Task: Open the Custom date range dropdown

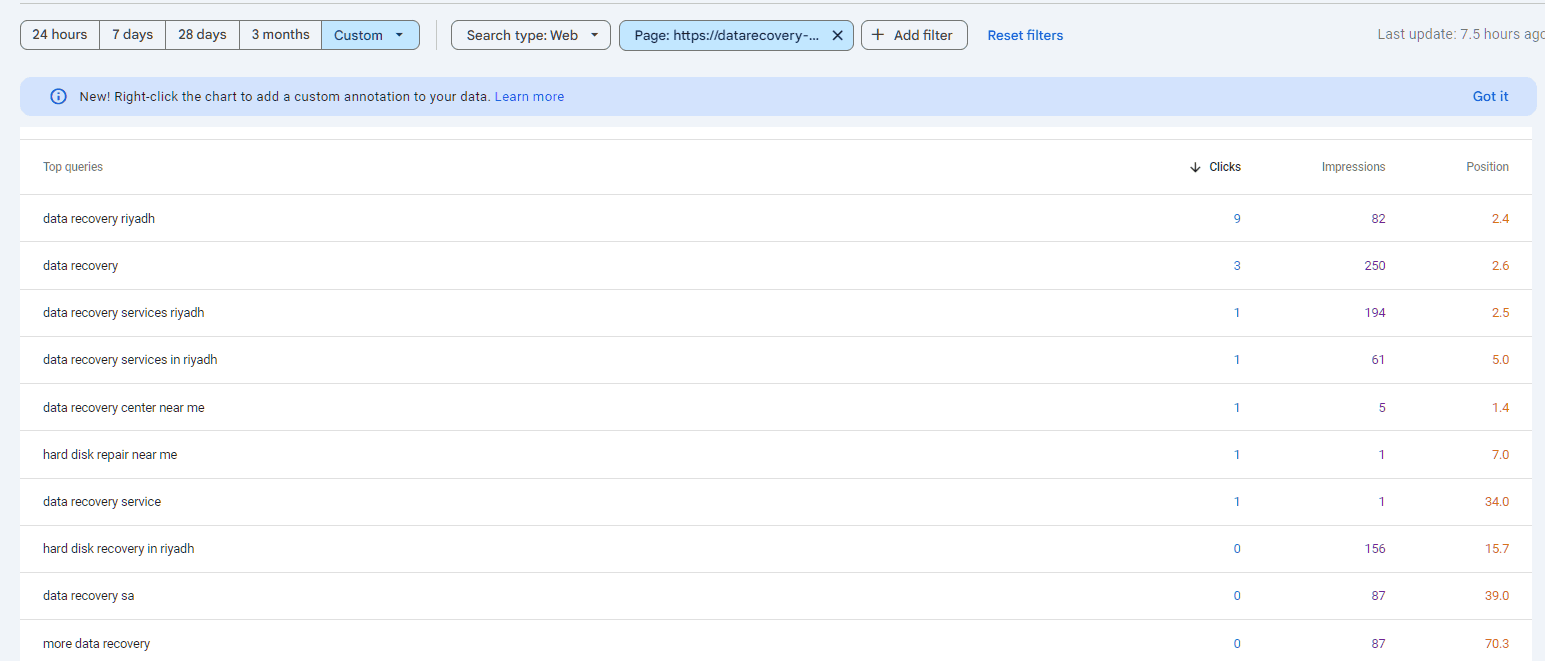Action: [369, 35]
